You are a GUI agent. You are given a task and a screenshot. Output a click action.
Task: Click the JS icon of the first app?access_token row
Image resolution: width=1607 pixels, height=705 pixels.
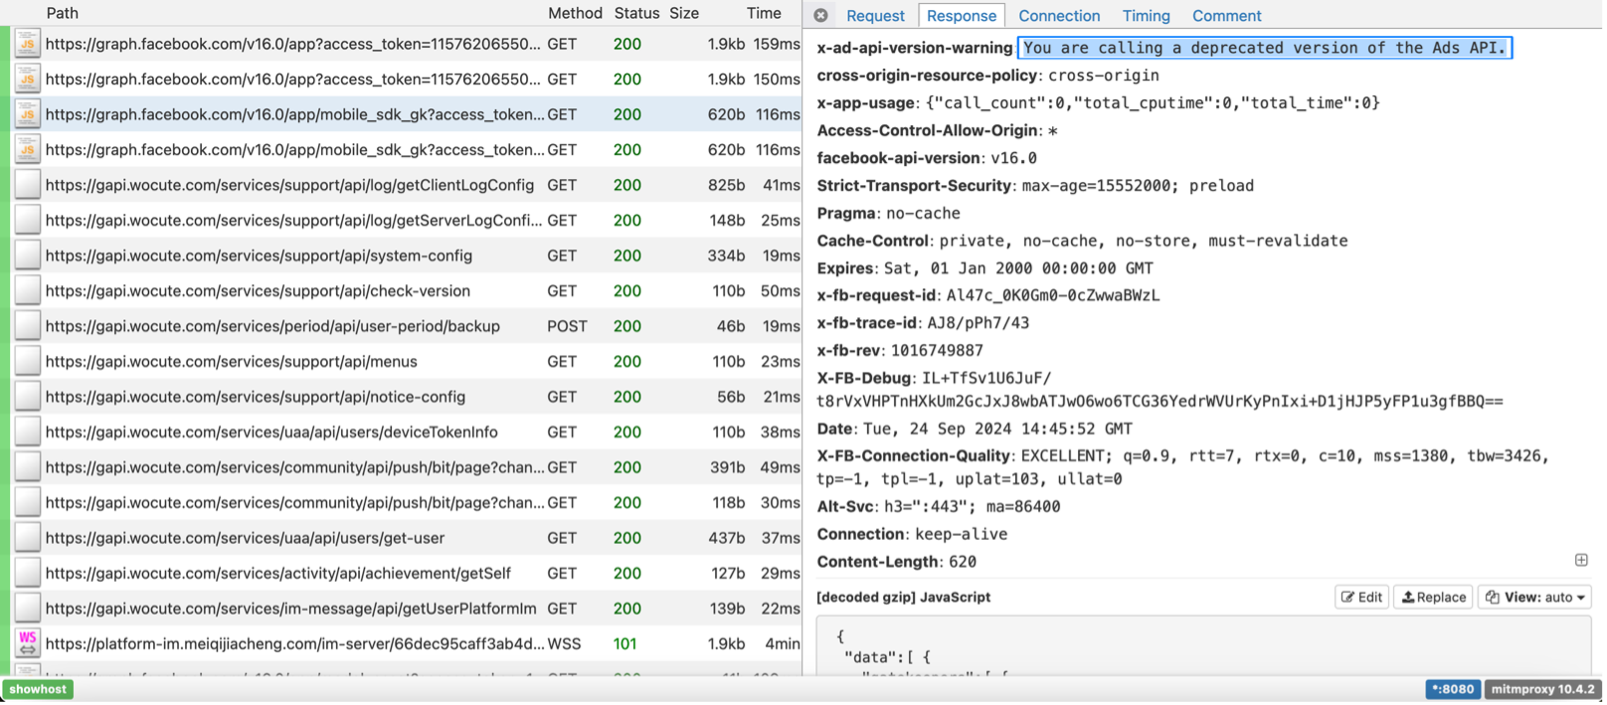pos(27,44)
